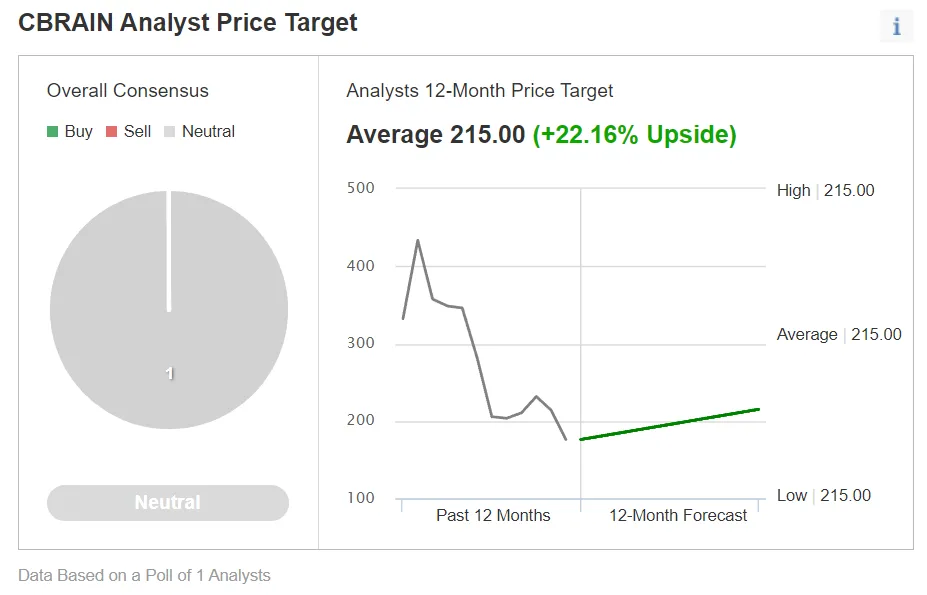Select the Past 12 Months axis label
This screenshot has height=595, width=927.
(493, 516)
